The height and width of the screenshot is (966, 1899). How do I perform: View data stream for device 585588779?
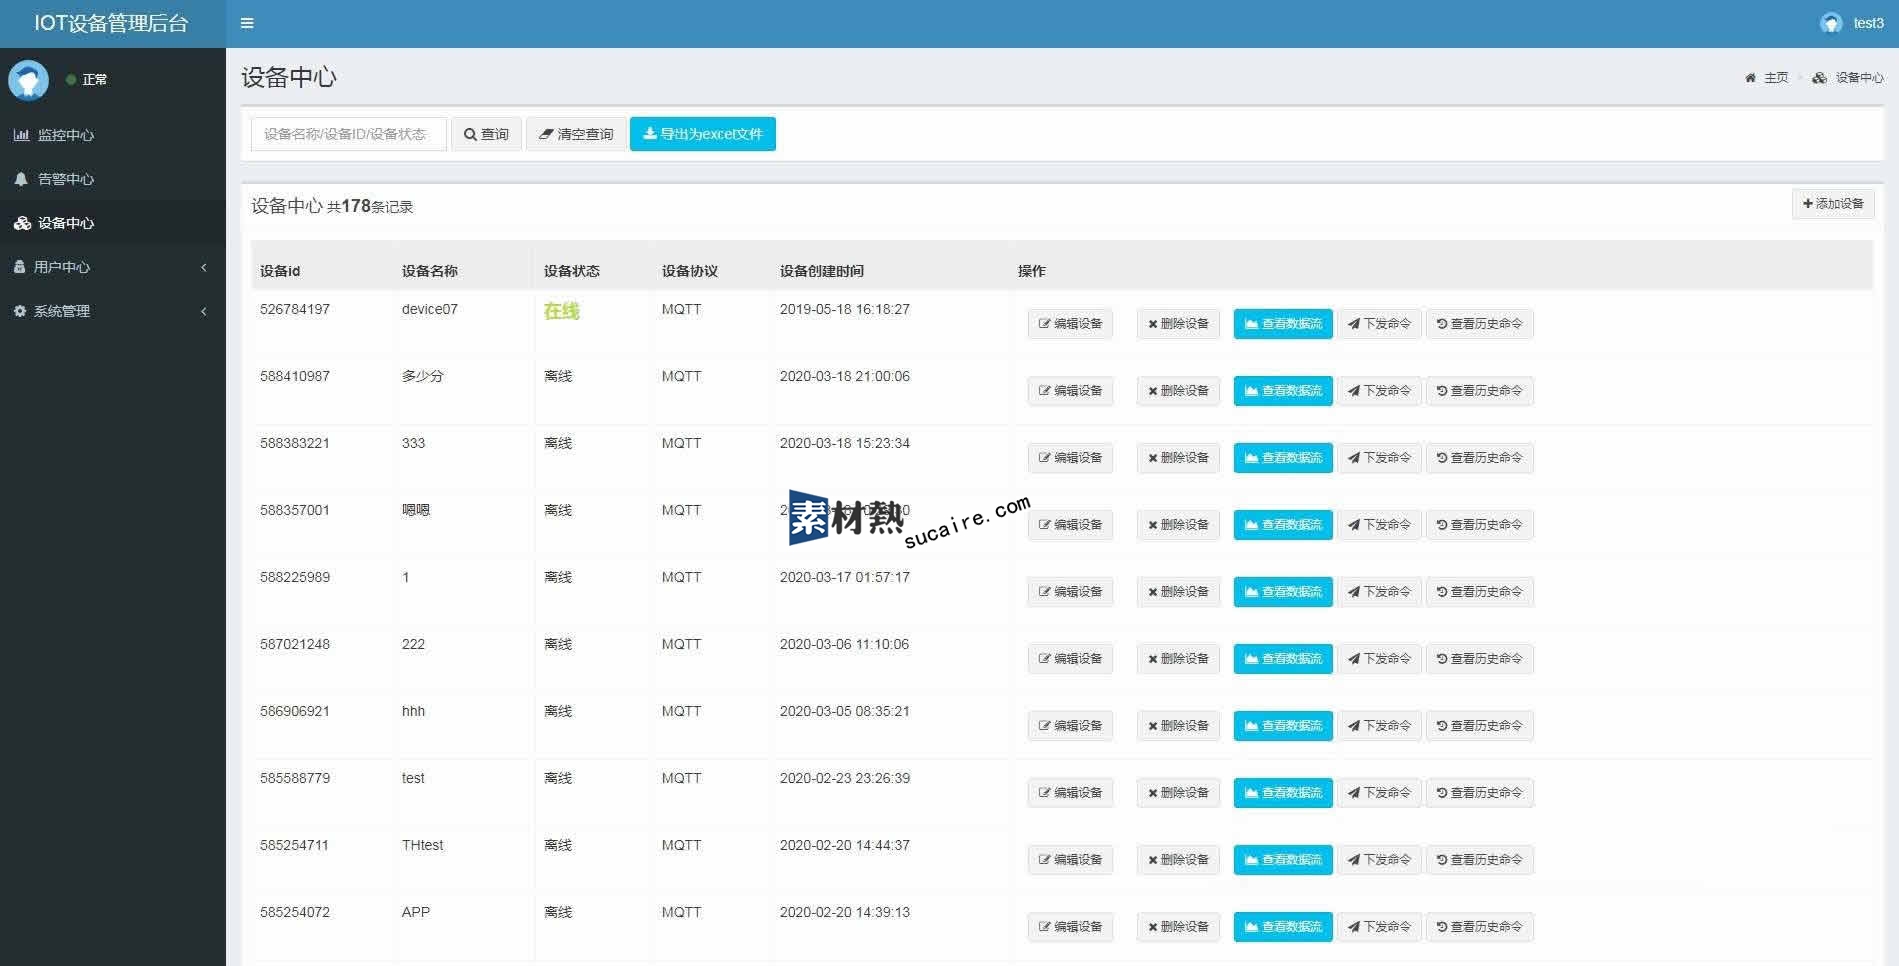coord(1283,793)
